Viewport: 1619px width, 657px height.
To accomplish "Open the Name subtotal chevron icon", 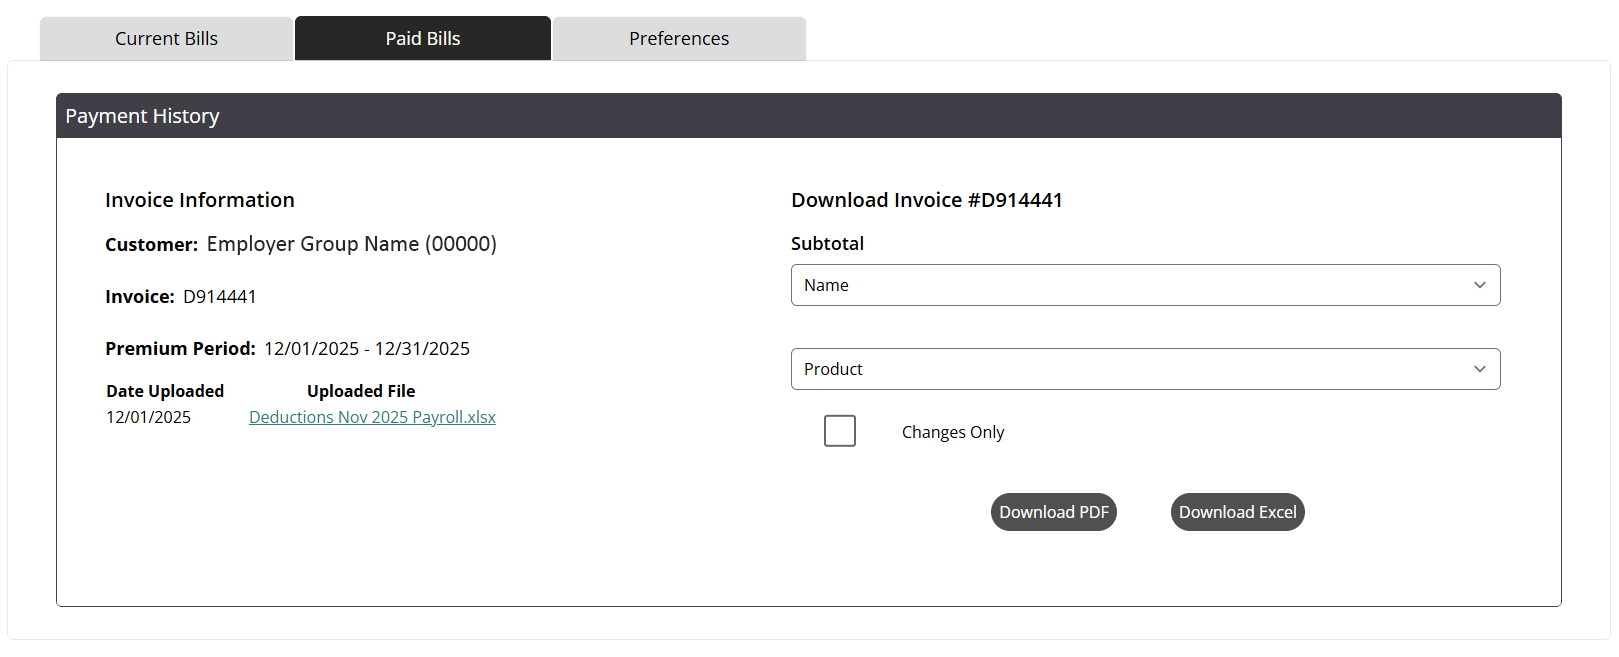I will 1480,285.
